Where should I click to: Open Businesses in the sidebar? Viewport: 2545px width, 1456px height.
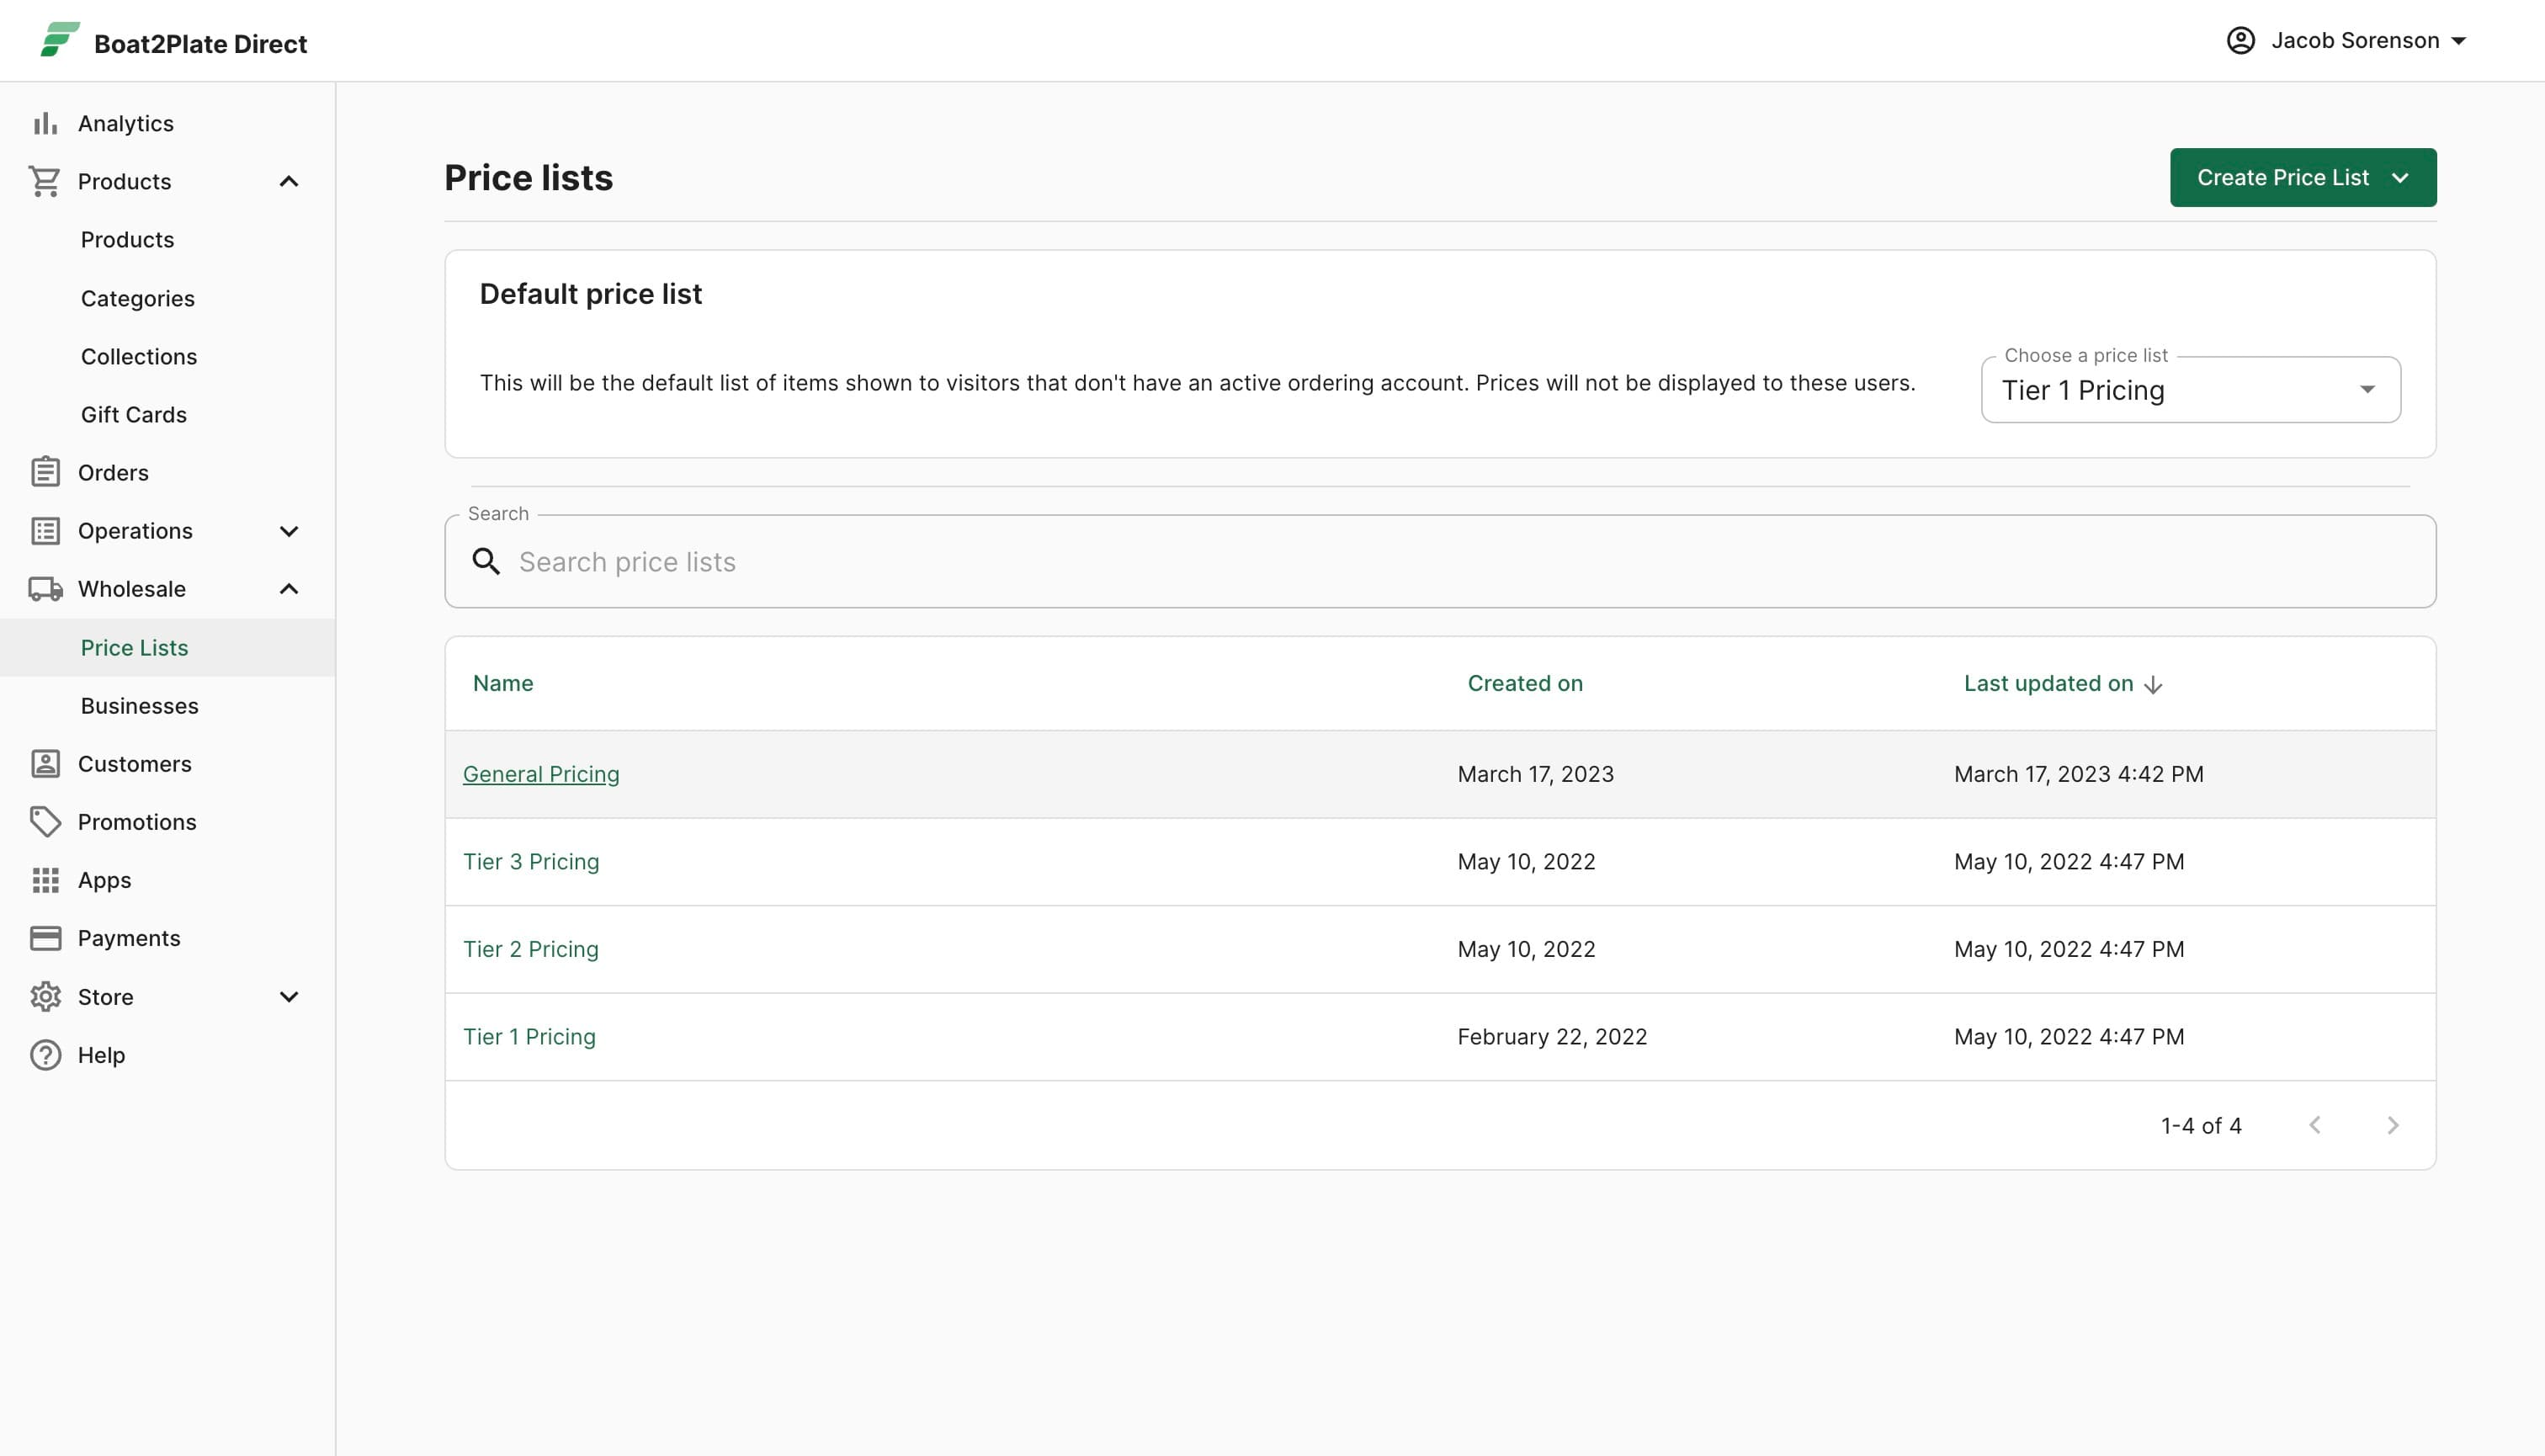click(x=140, y=705)
